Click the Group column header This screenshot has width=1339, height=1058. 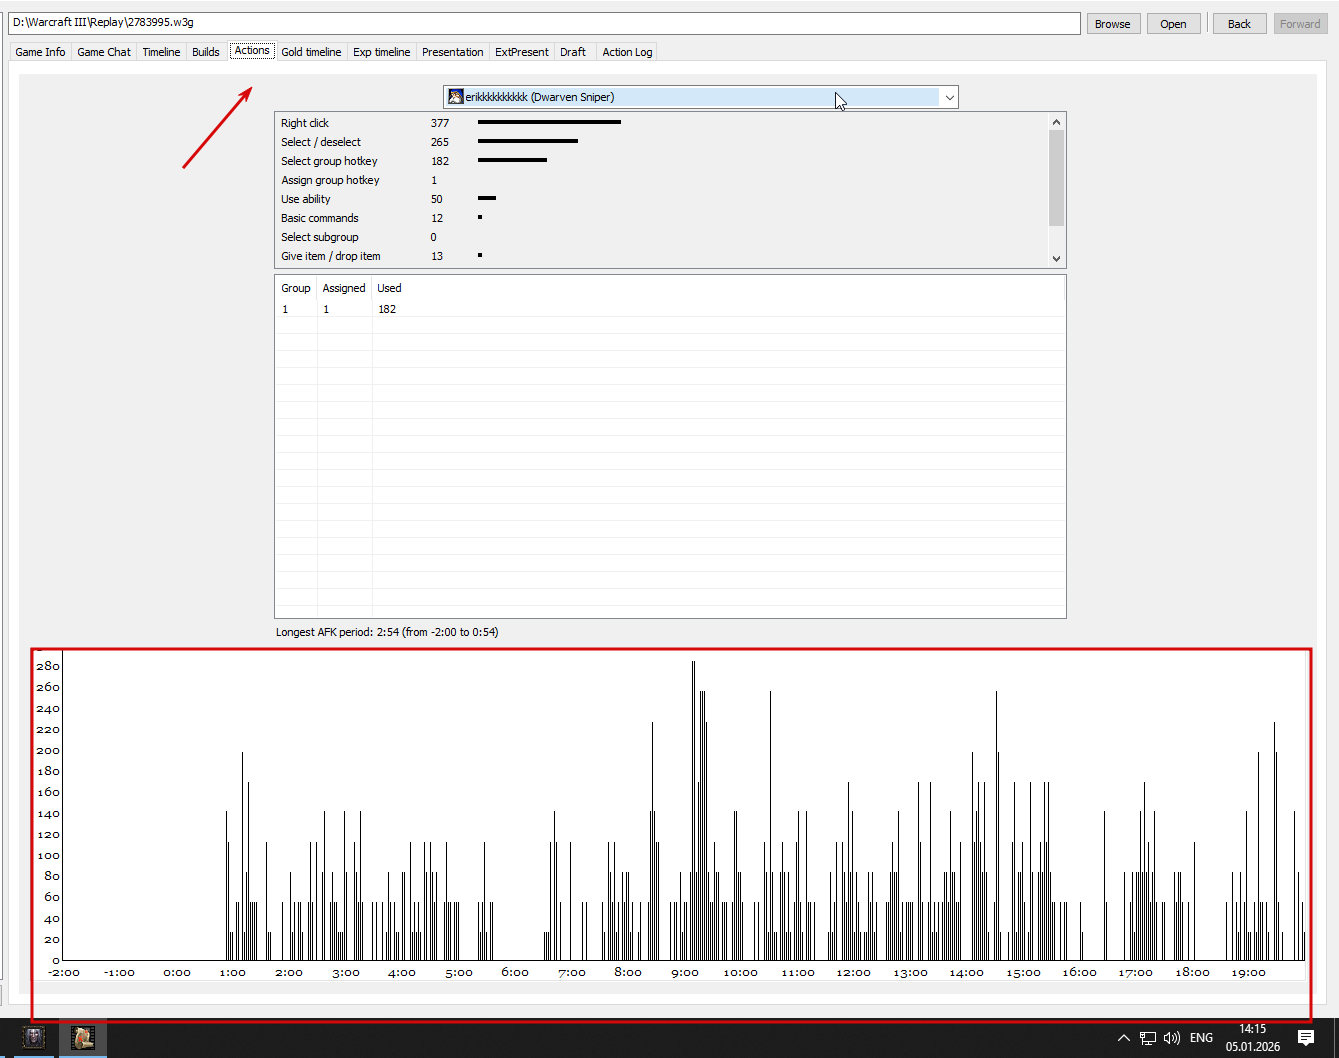coord(295,288)
